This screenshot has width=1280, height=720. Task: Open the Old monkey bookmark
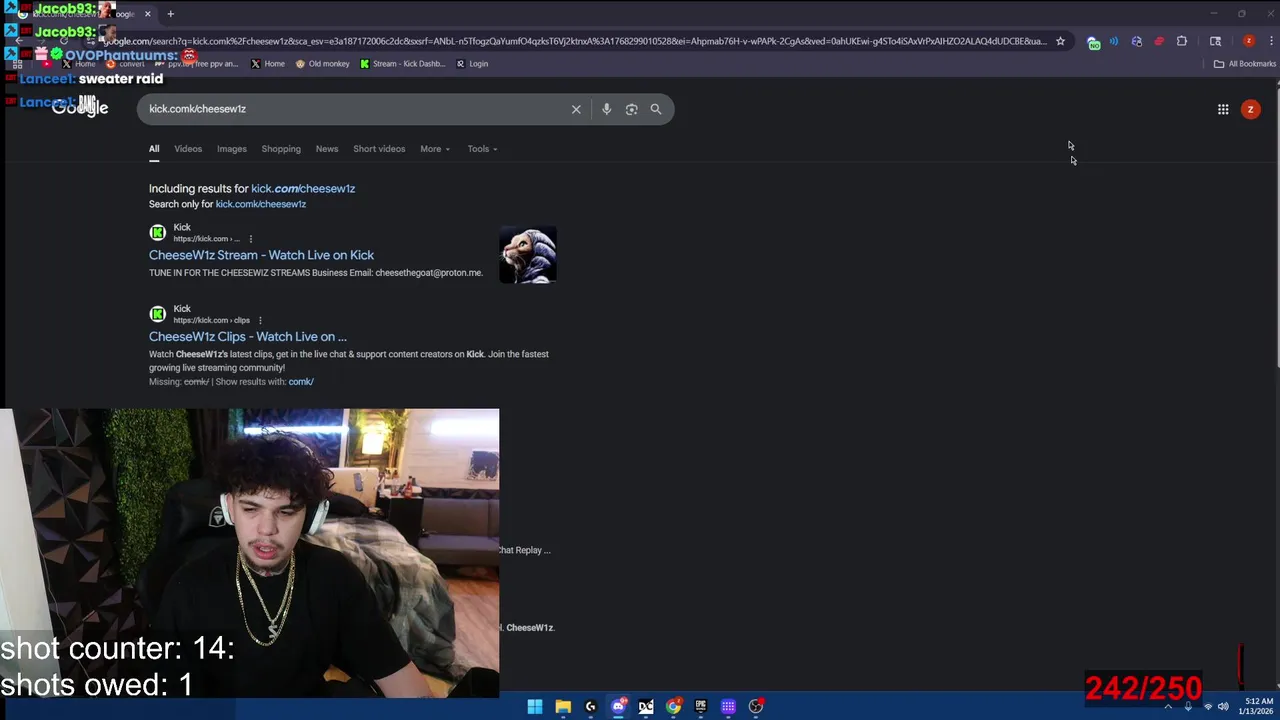coord(322,64)
